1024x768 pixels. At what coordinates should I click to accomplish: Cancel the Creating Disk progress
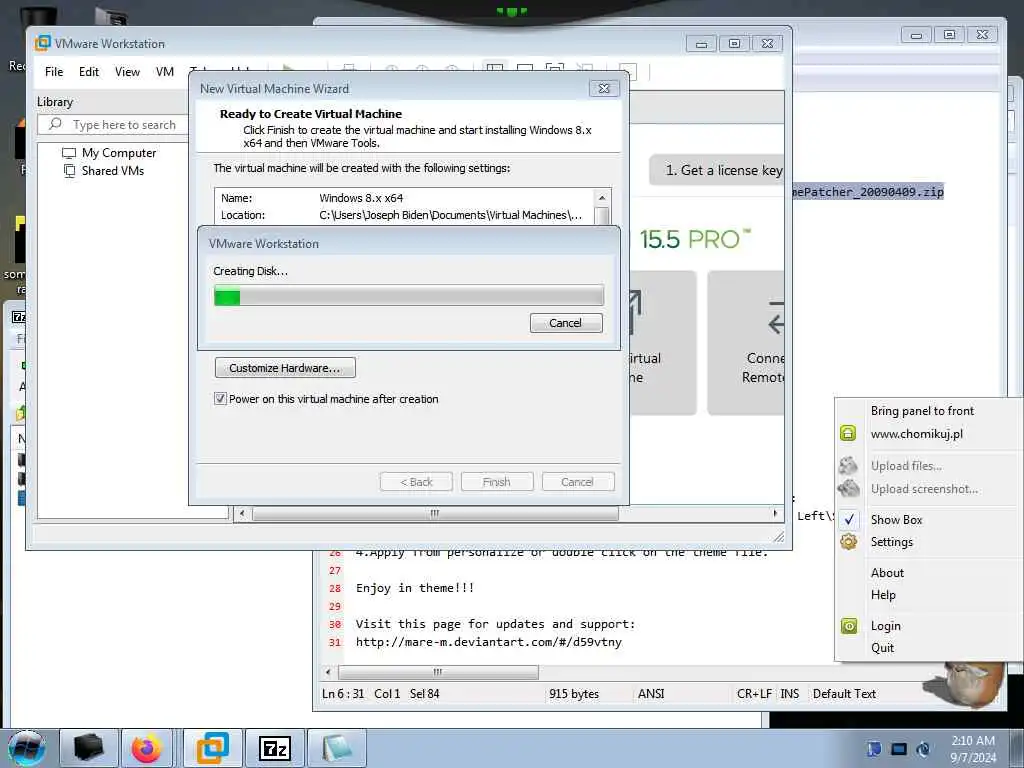click(x=566, y=323)
